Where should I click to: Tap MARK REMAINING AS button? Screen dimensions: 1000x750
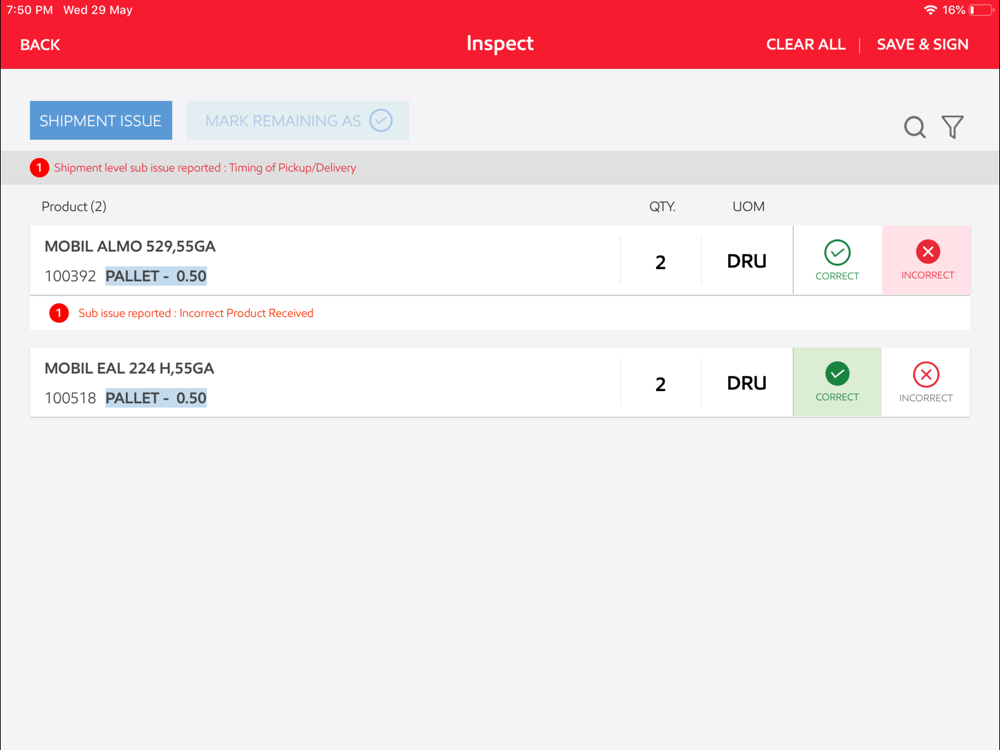point(298,121)
